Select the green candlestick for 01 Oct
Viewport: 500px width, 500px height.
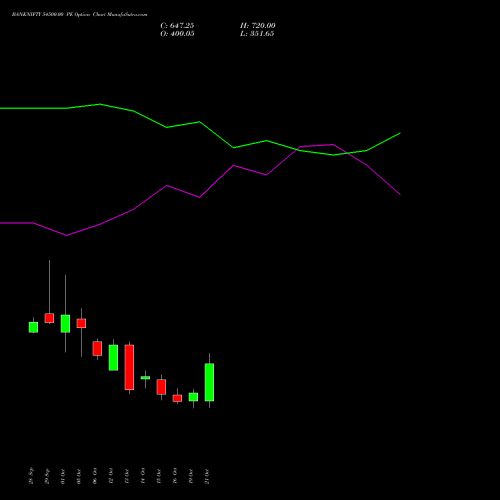click(x=65, y=324)
